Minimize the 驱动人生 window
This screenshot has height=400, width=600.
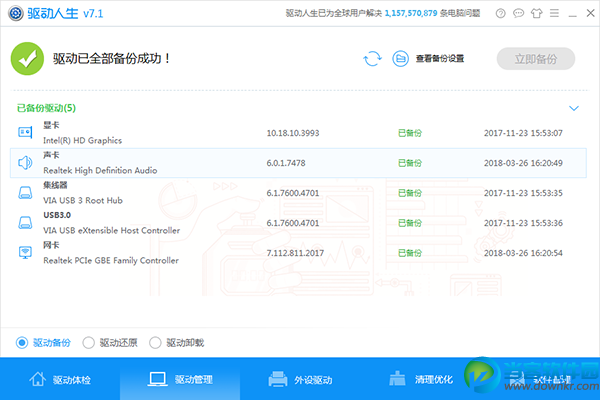(x=572, y=14)
